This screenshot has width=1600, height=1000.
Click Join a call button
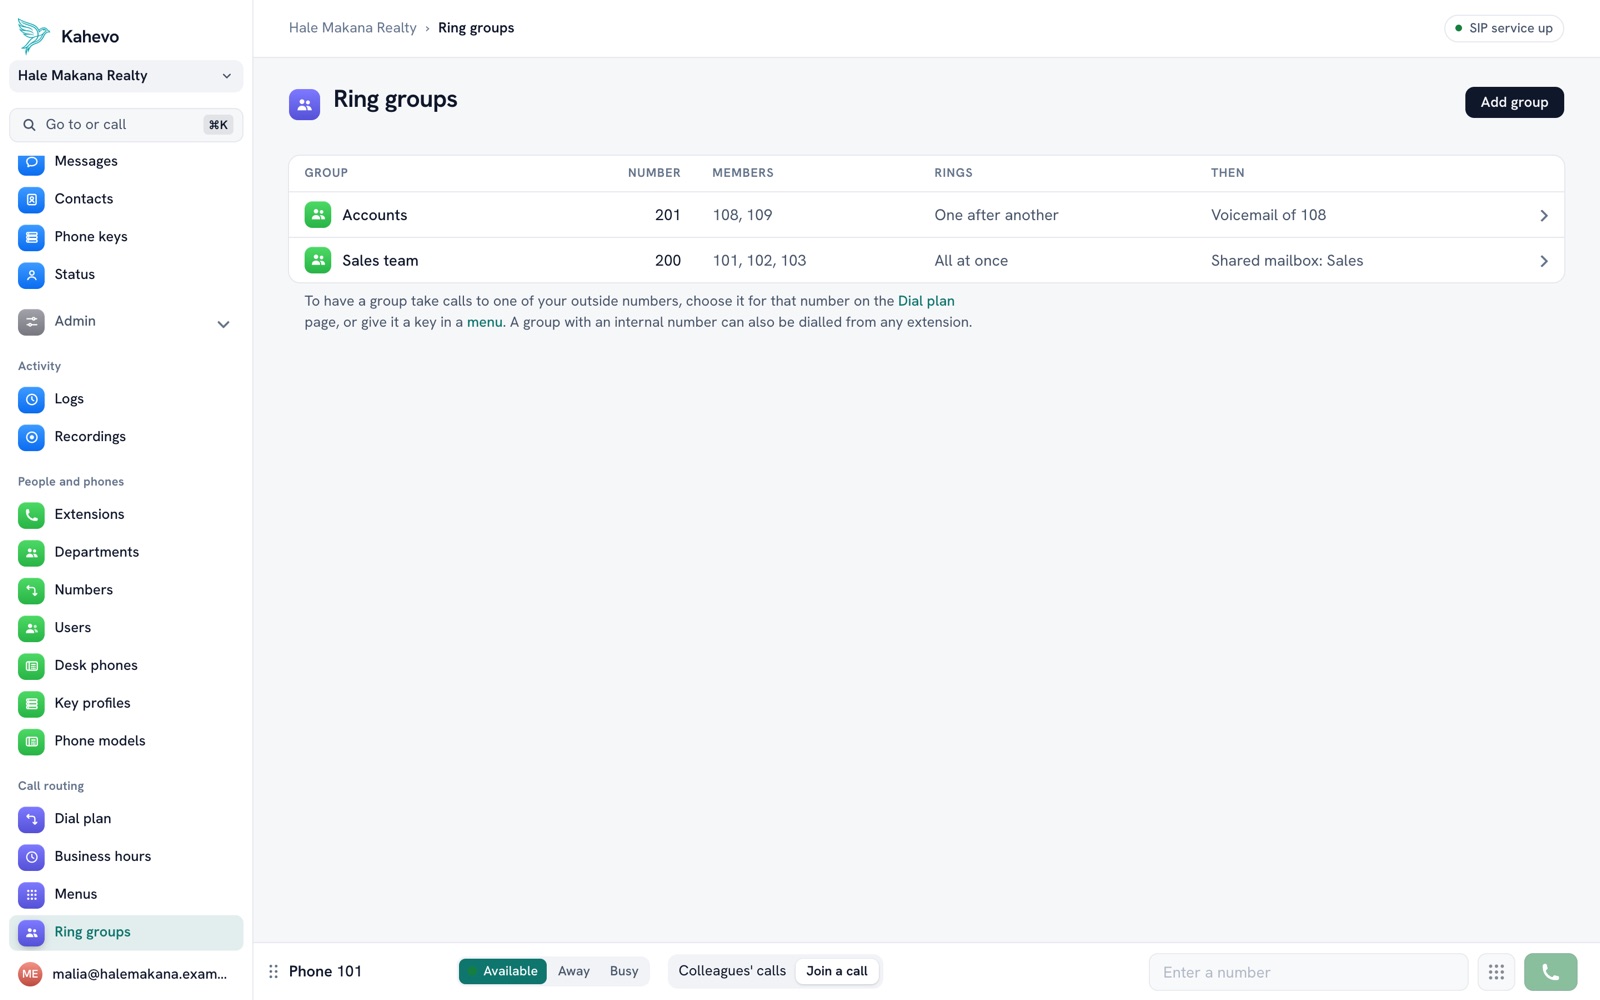tap(837, 971)
